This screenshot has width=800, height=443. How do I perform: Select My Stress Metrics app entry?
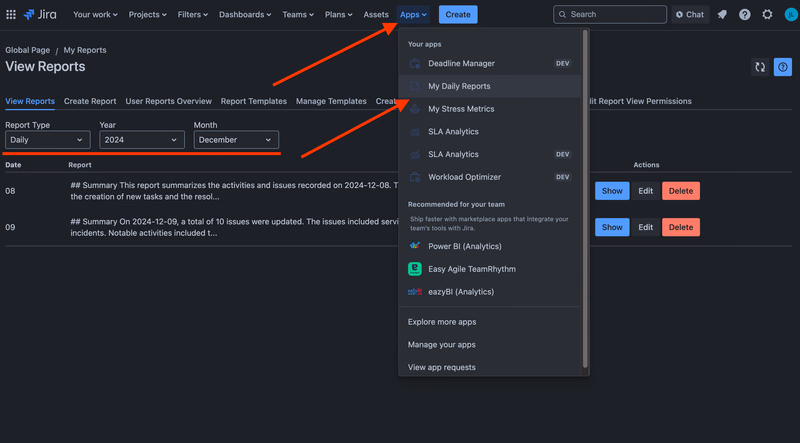(490, 109)
